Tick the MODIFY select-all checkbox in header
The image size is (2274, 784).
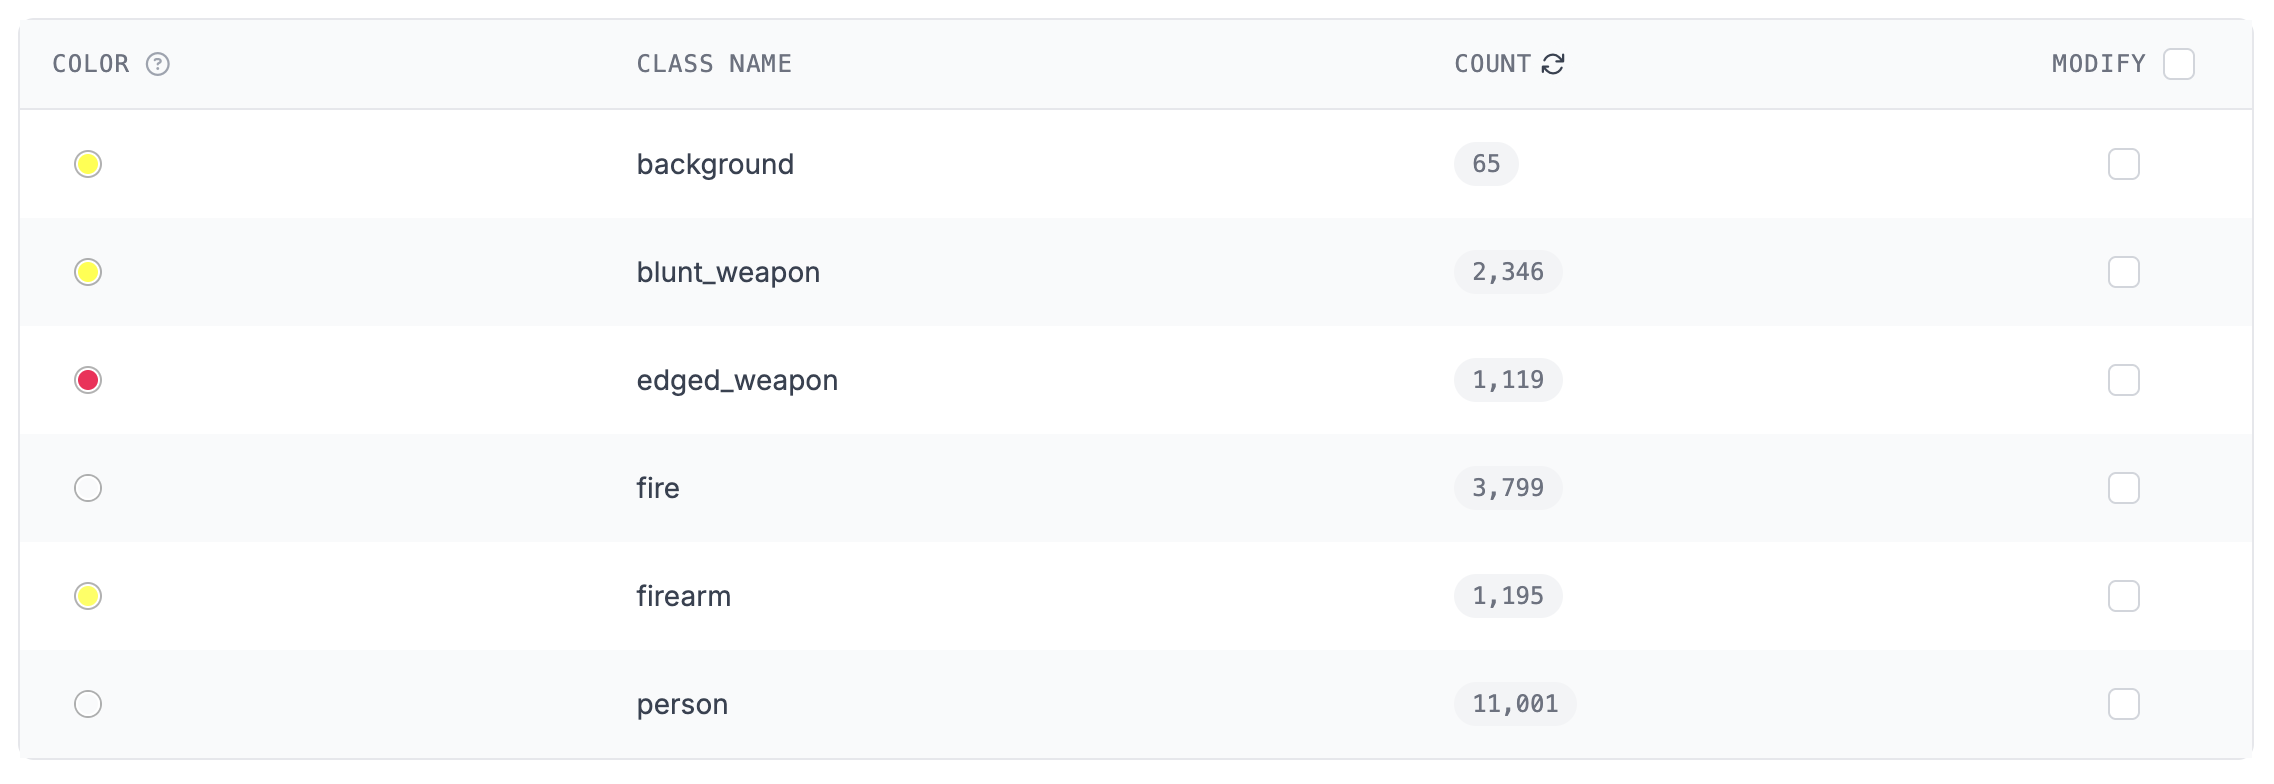tap(2179, 64)
